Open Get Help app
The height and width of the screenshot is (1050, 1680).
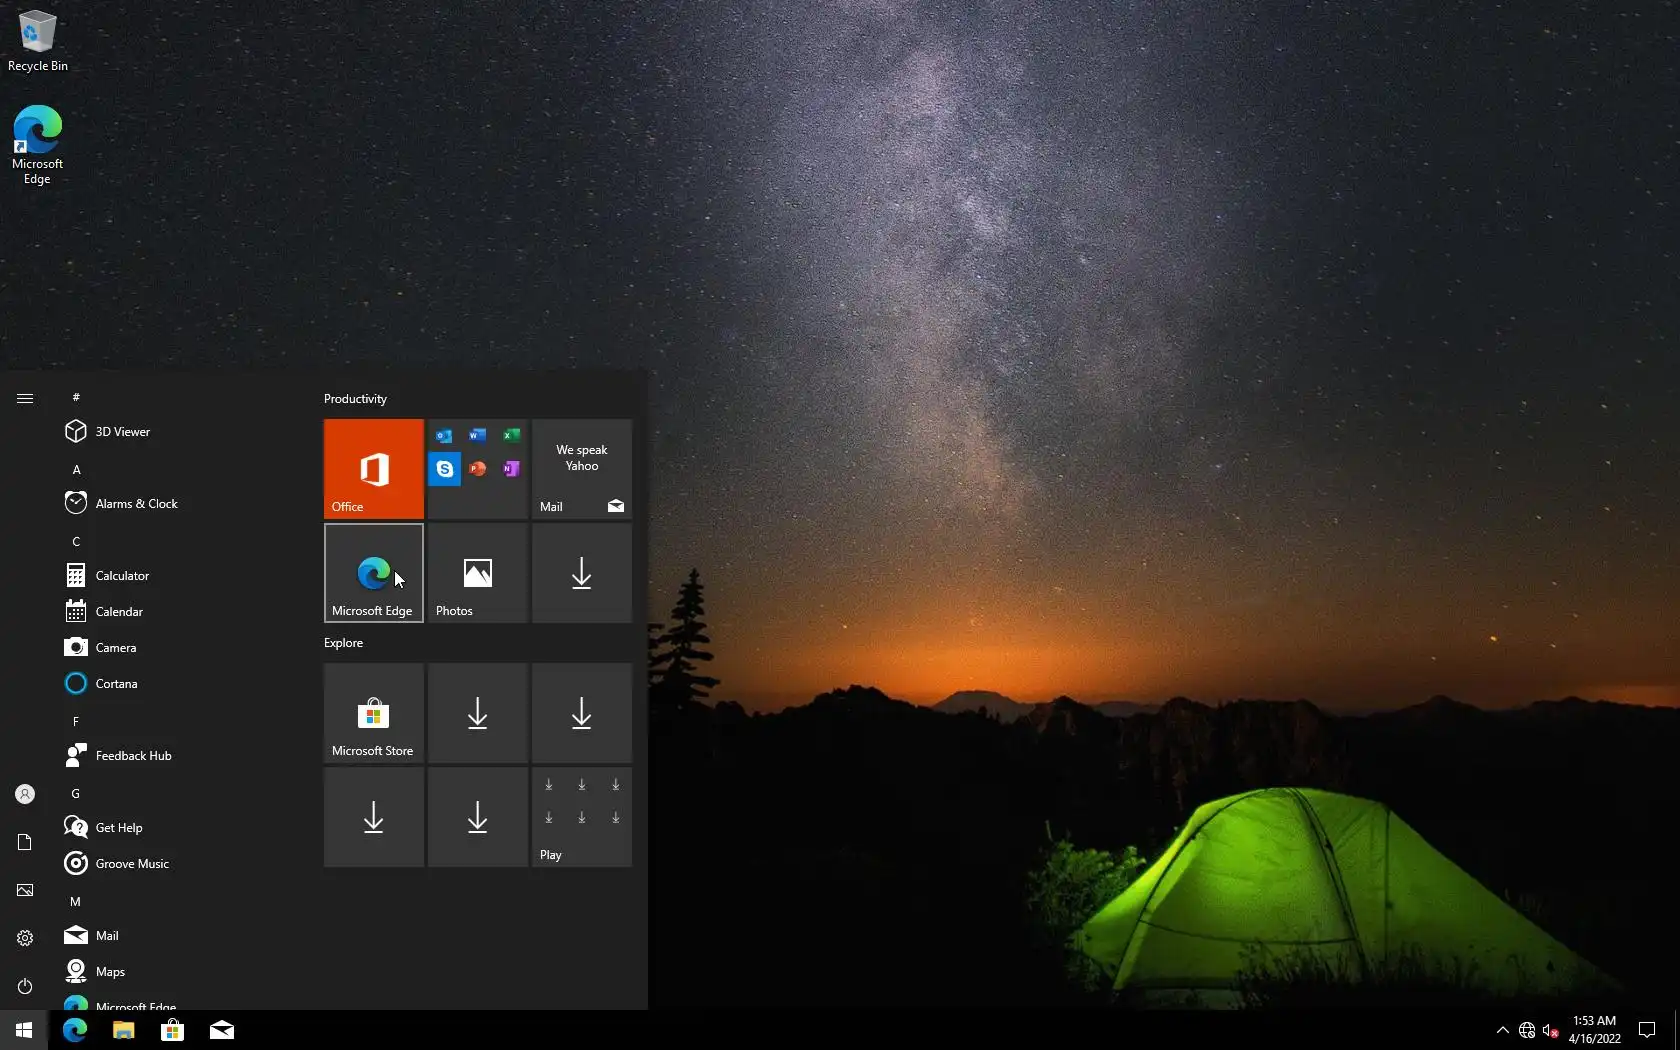pos(180,827)
